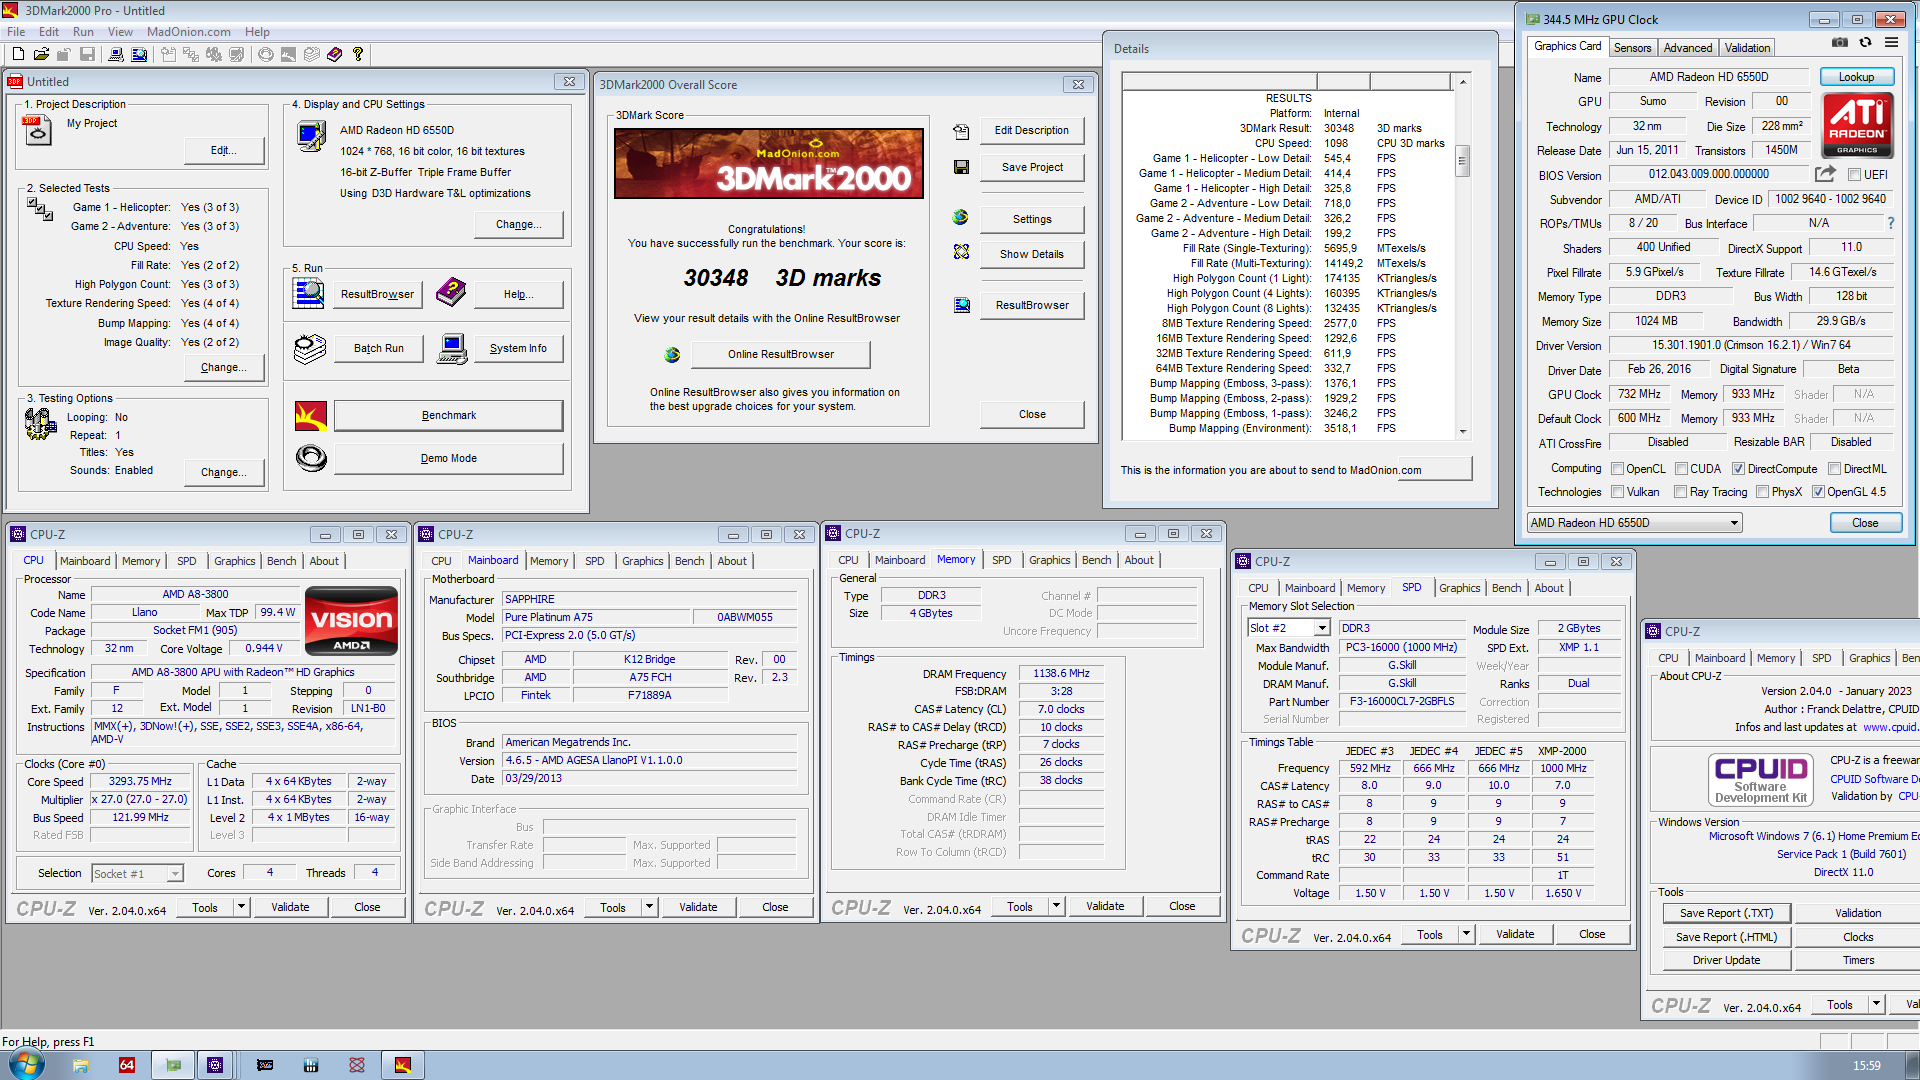The image size is (1920, 1080).
Task: Open the GPU selection dropdown AMD Radeon HD 6550D
Action: pyautogui.click(x=1635, y=522)
